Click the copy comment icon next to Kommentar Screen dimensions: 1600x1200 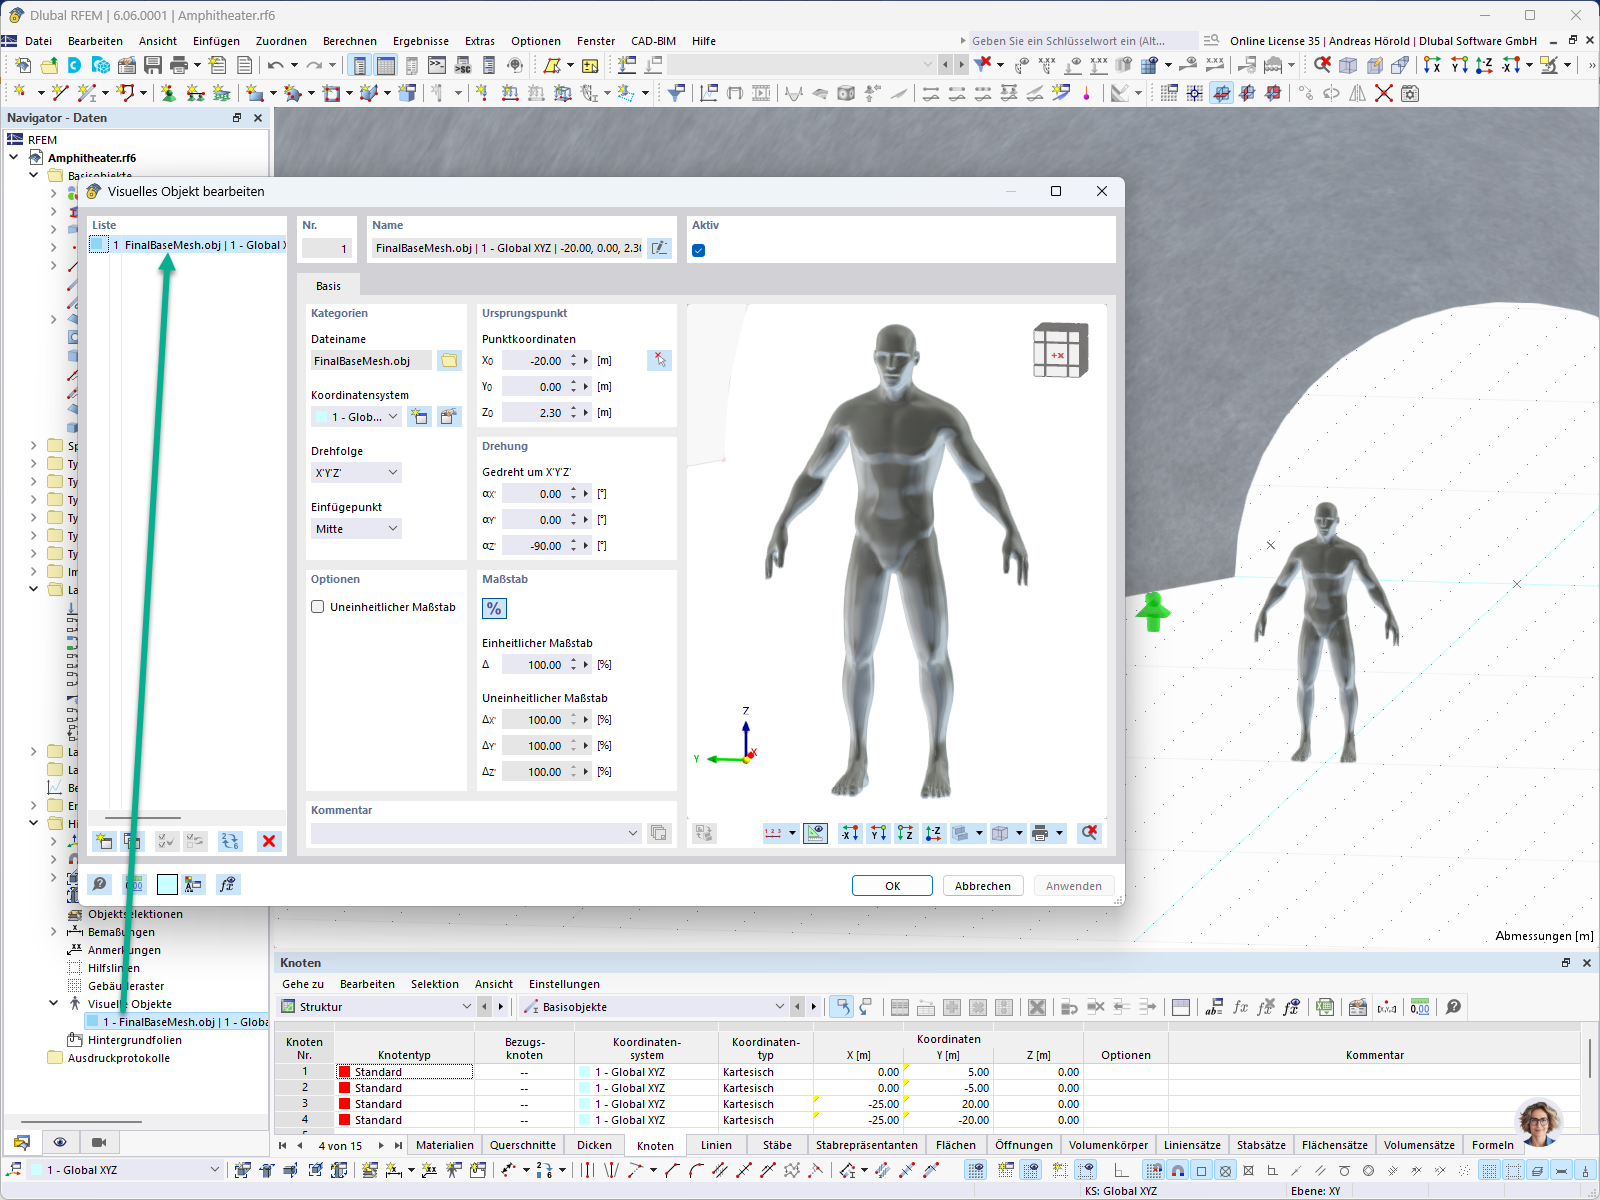(x=658, y=833)
